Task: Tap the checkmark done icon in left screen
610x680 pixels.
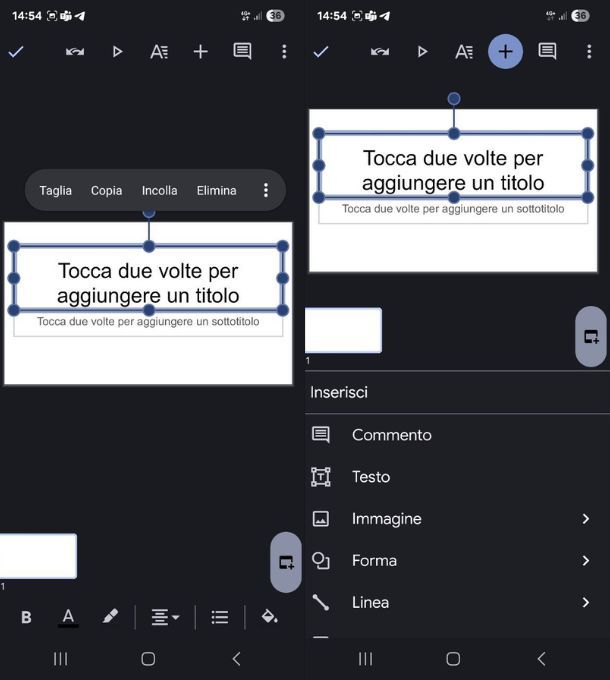Action: click(16, 52)
